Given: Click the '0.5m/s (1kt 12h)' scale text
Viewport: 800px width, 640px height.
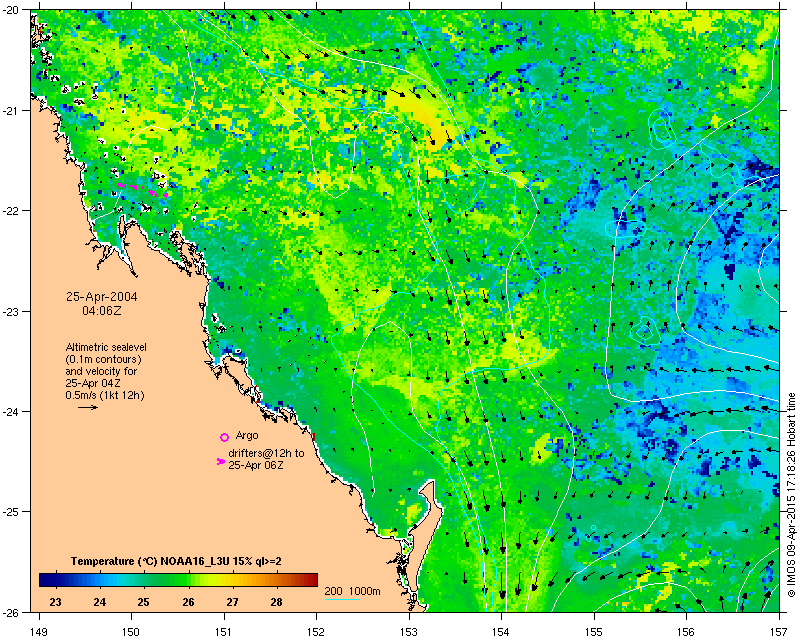Looking at the screenshot, I should click(x=105, y=395).
